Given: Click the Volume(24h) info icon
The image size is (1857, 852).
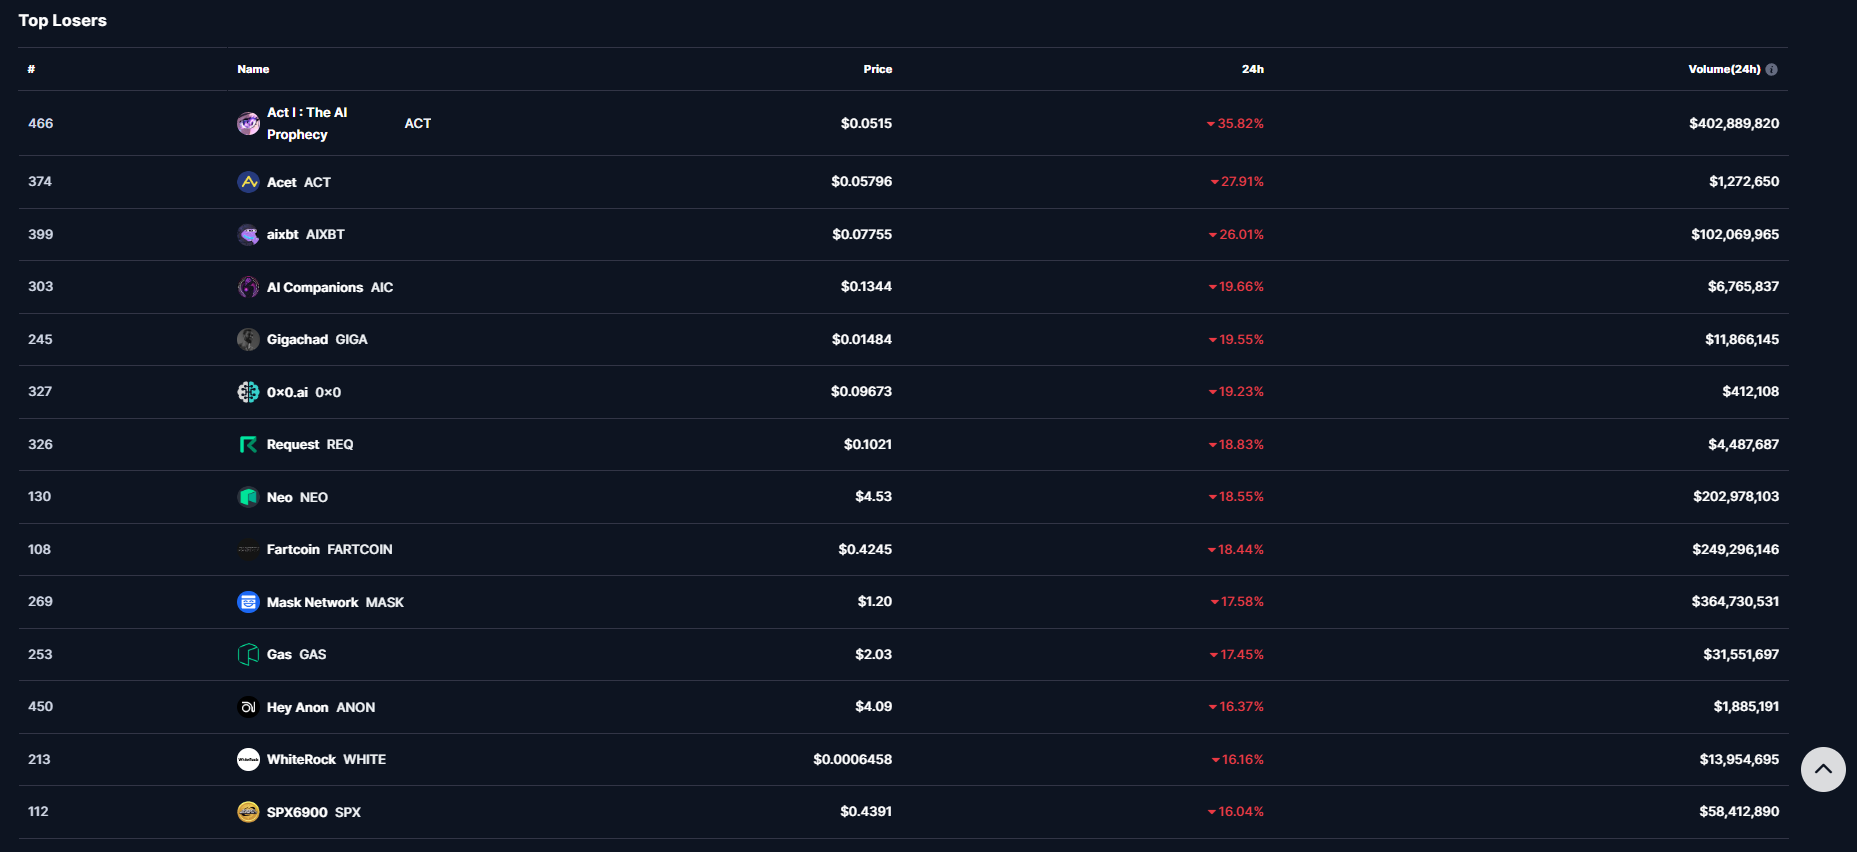Looking at the screenshot, I should (x=1771, y=70).
